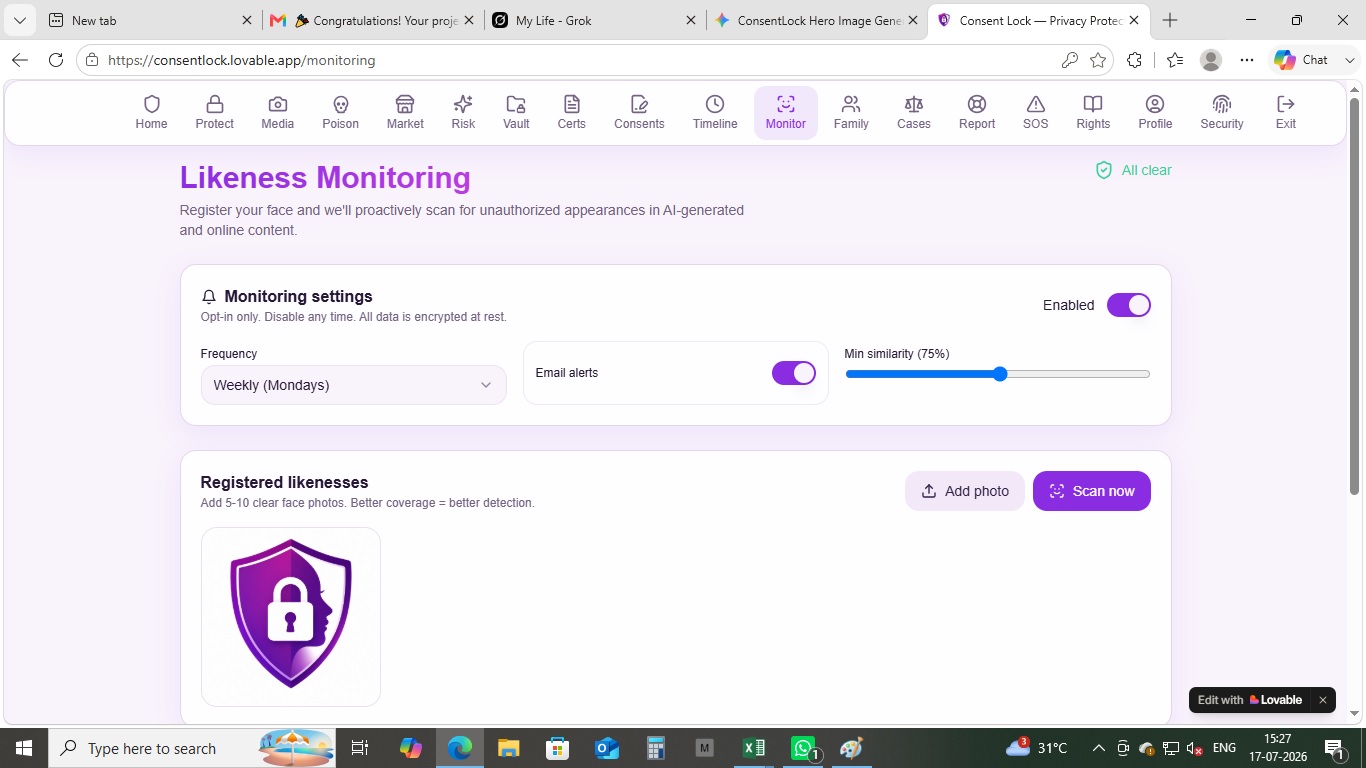
Task: Open the Timeline clock section
Action: click(715, 112)
